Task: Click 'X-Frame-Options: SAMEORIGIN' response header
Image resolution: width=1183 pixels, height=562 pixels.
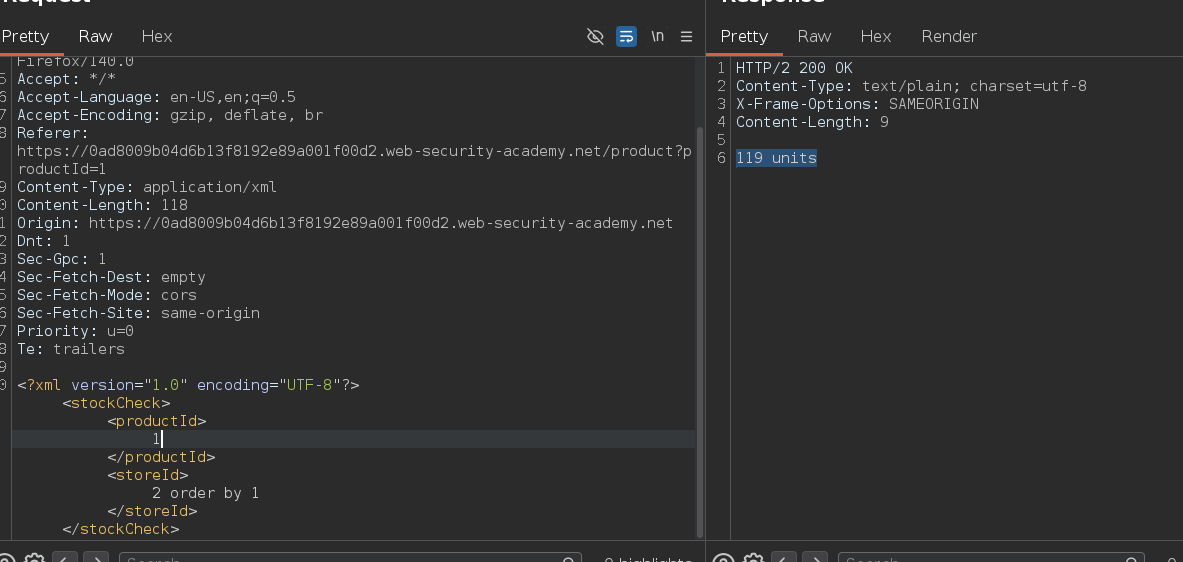Action: pos(857,104)
